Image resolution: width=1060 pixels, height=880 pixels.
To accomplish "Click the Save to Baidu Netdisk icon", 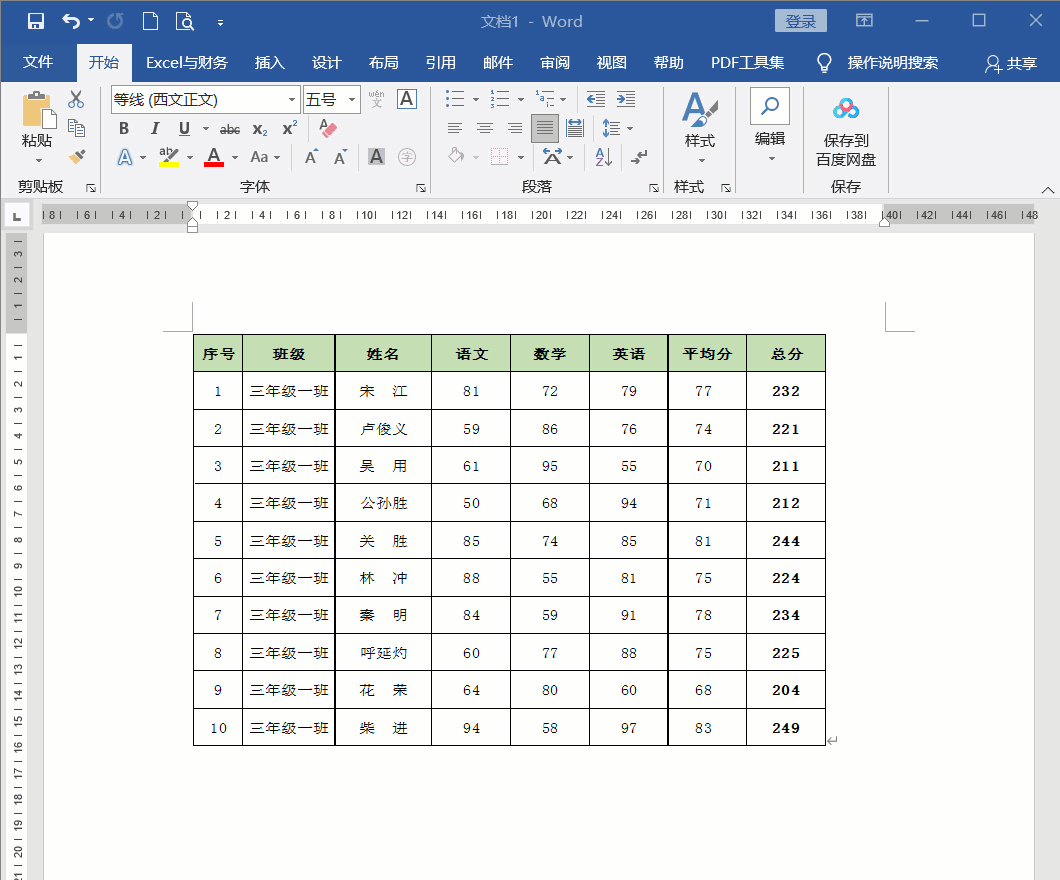I will coord(845,109).
